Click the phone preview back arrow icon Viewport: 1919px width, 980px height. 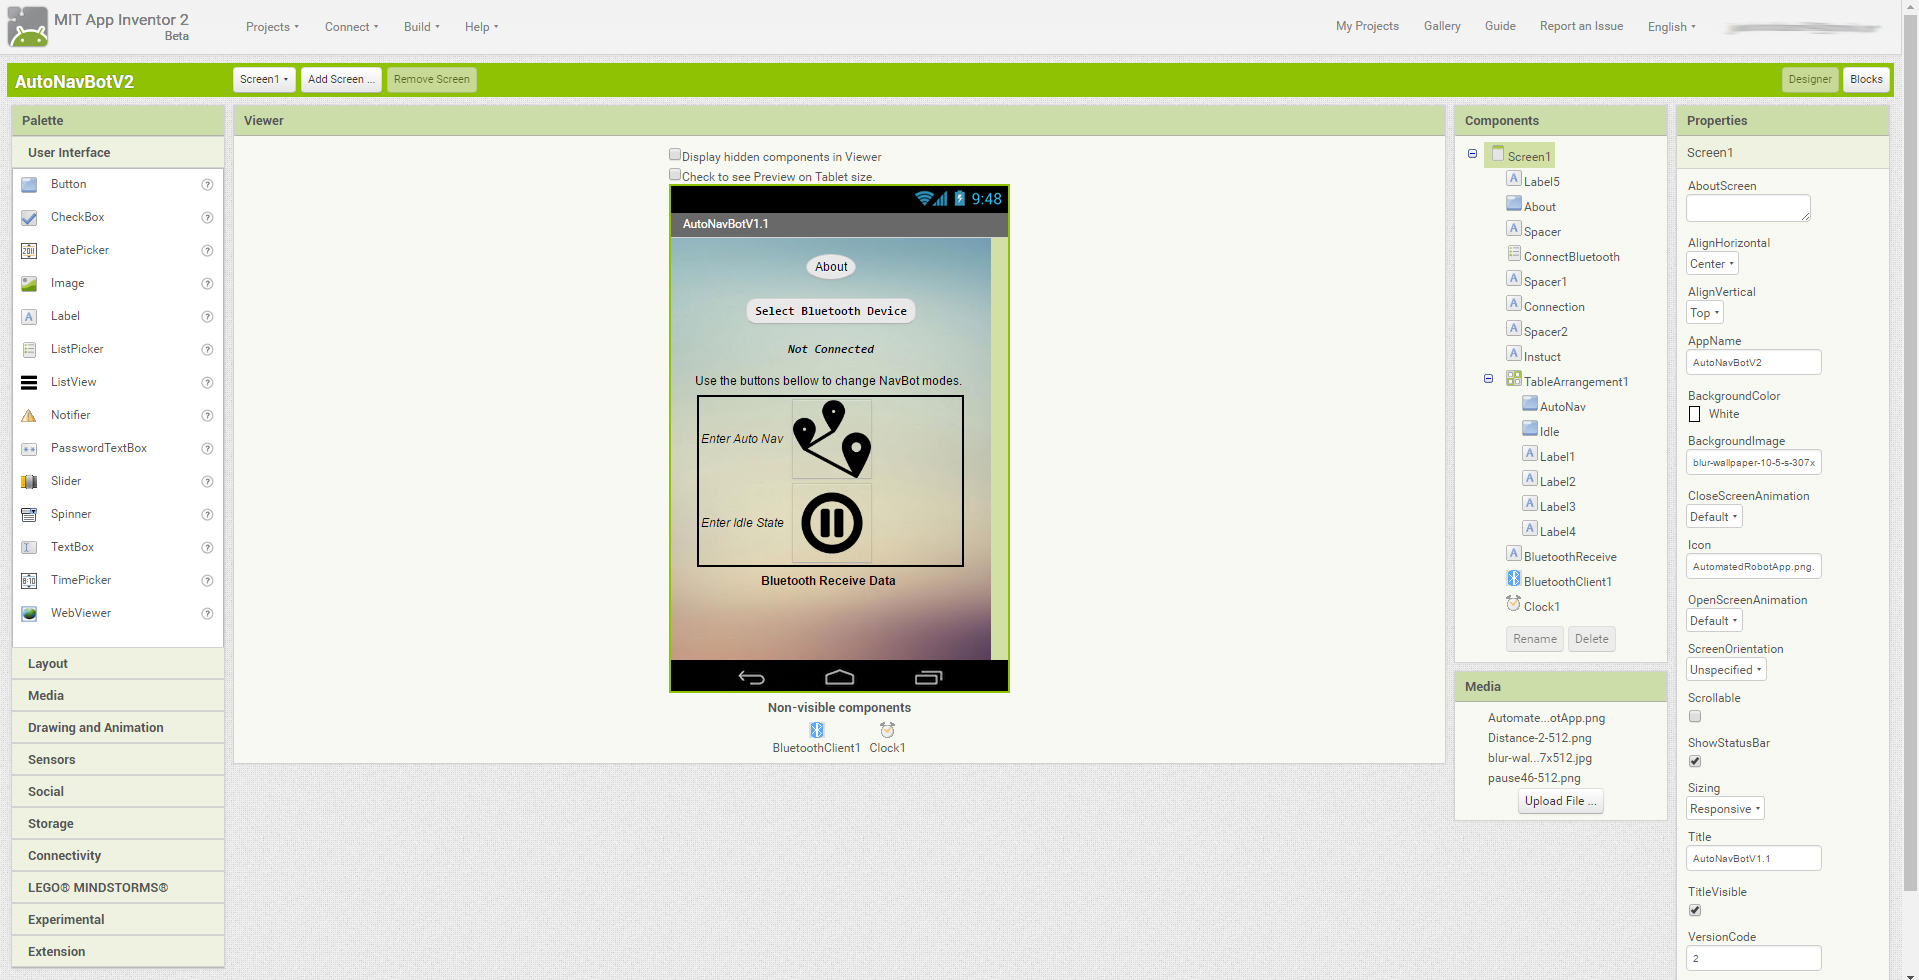pos(751,678)
